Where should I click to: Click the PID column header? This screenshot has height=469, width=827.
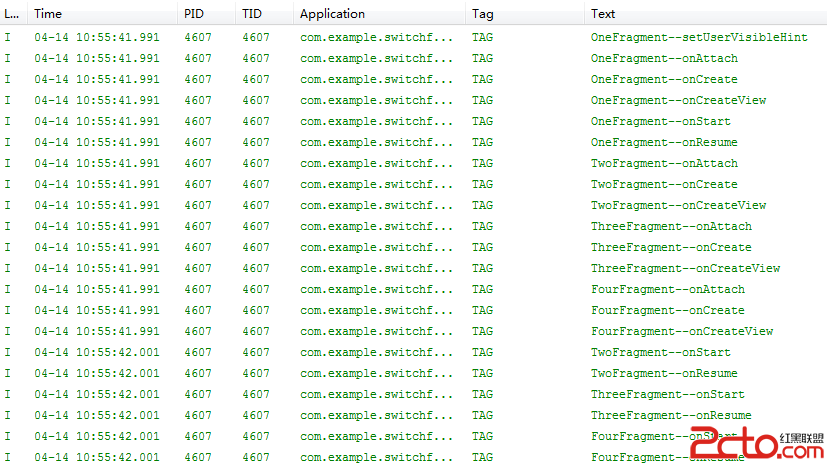coord(194,14)
